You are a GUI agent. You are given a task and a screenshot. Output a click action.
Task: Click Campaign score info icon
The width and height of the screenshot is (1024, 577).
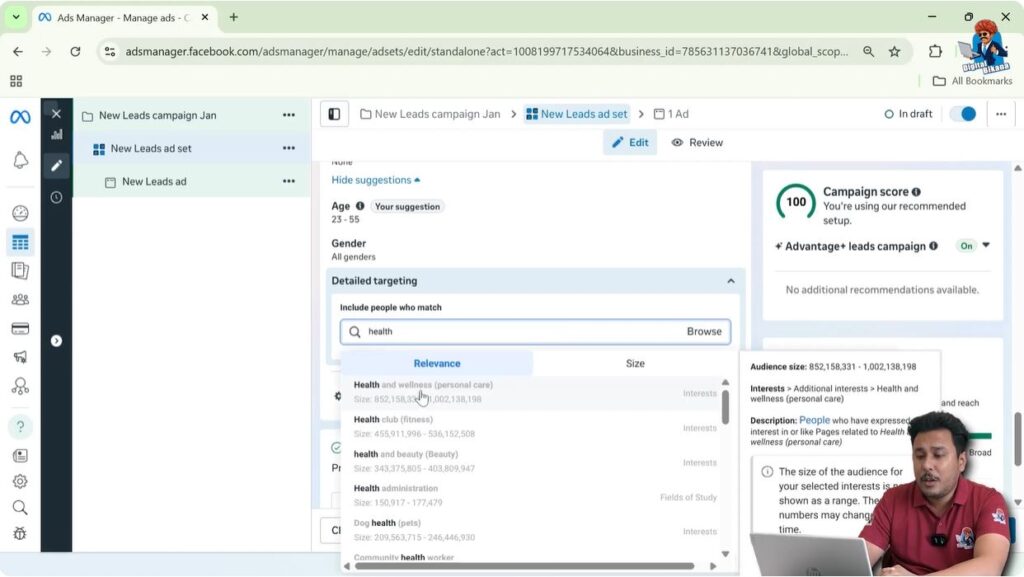click(x=916, y=192)
